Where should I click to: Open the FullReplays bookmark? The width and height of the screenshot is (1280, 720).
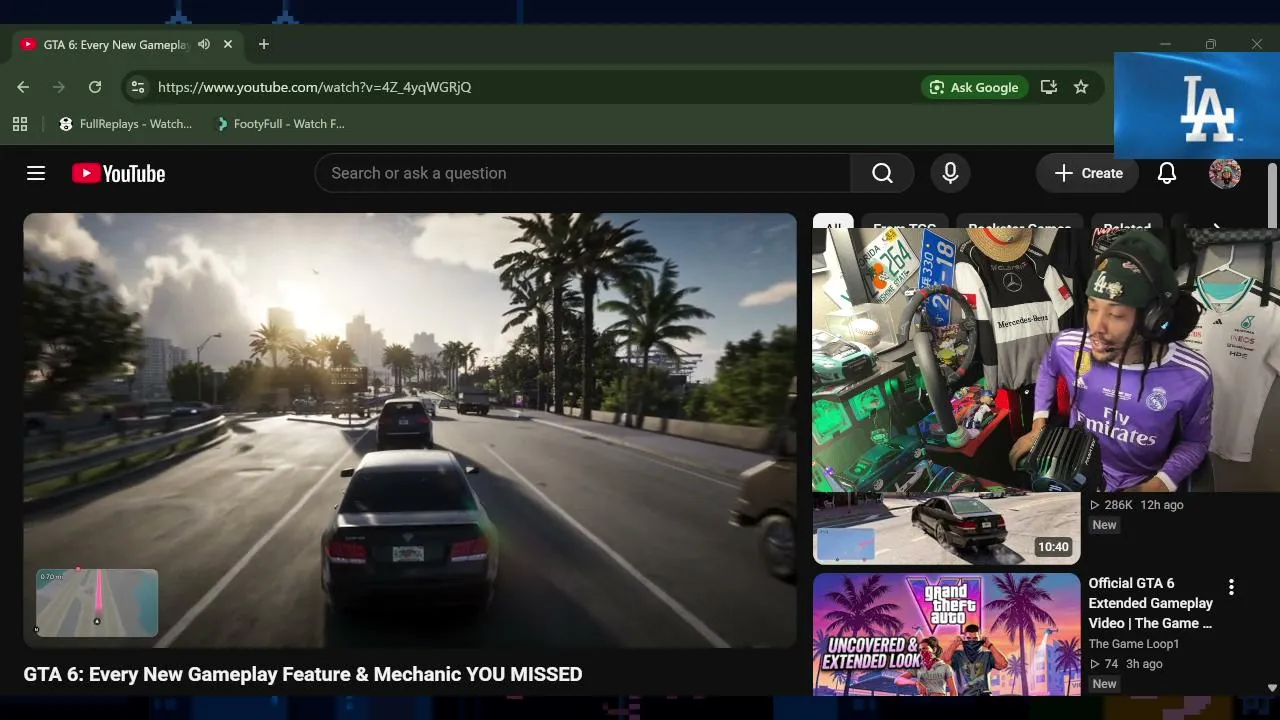coord(126,124)
